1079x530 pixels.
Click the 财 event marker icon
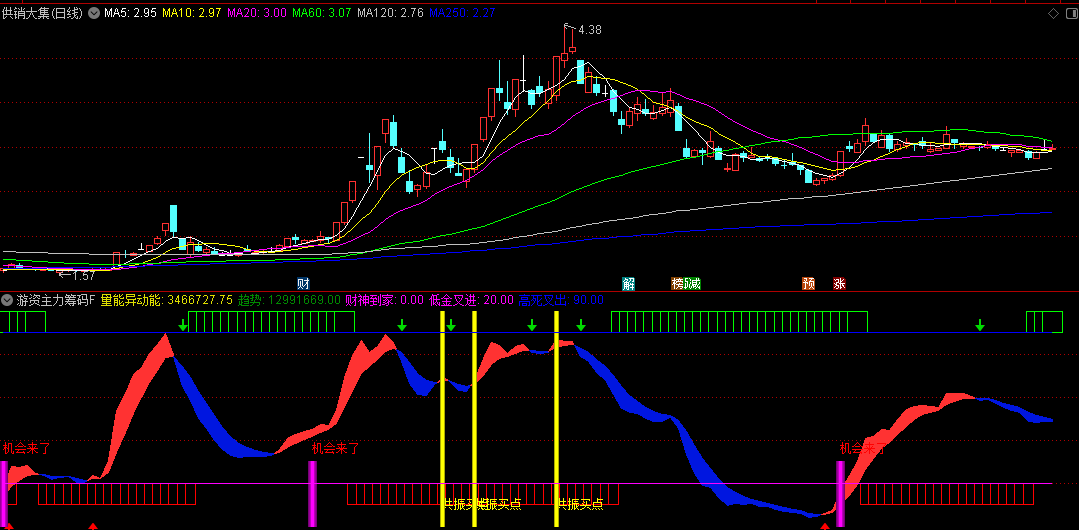(x=303, y=283)
